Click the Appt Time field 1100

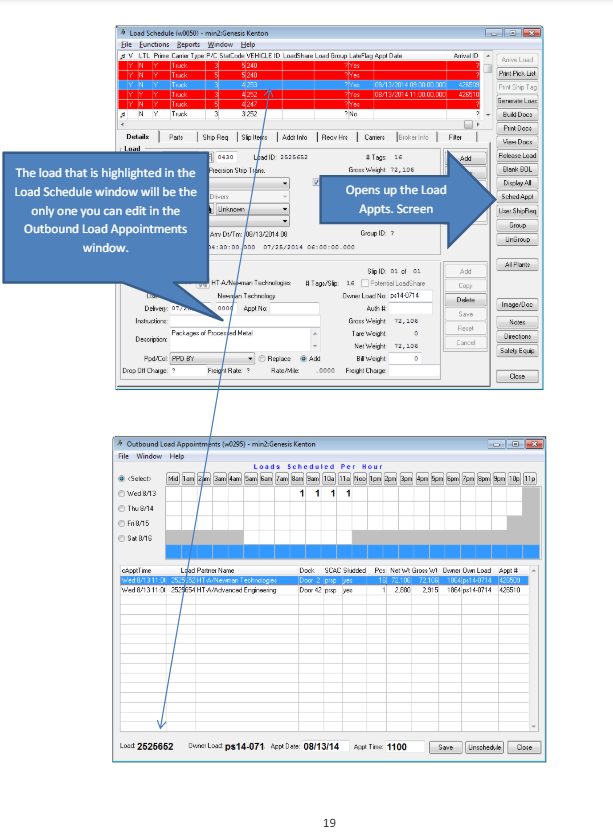coord(405,746)
